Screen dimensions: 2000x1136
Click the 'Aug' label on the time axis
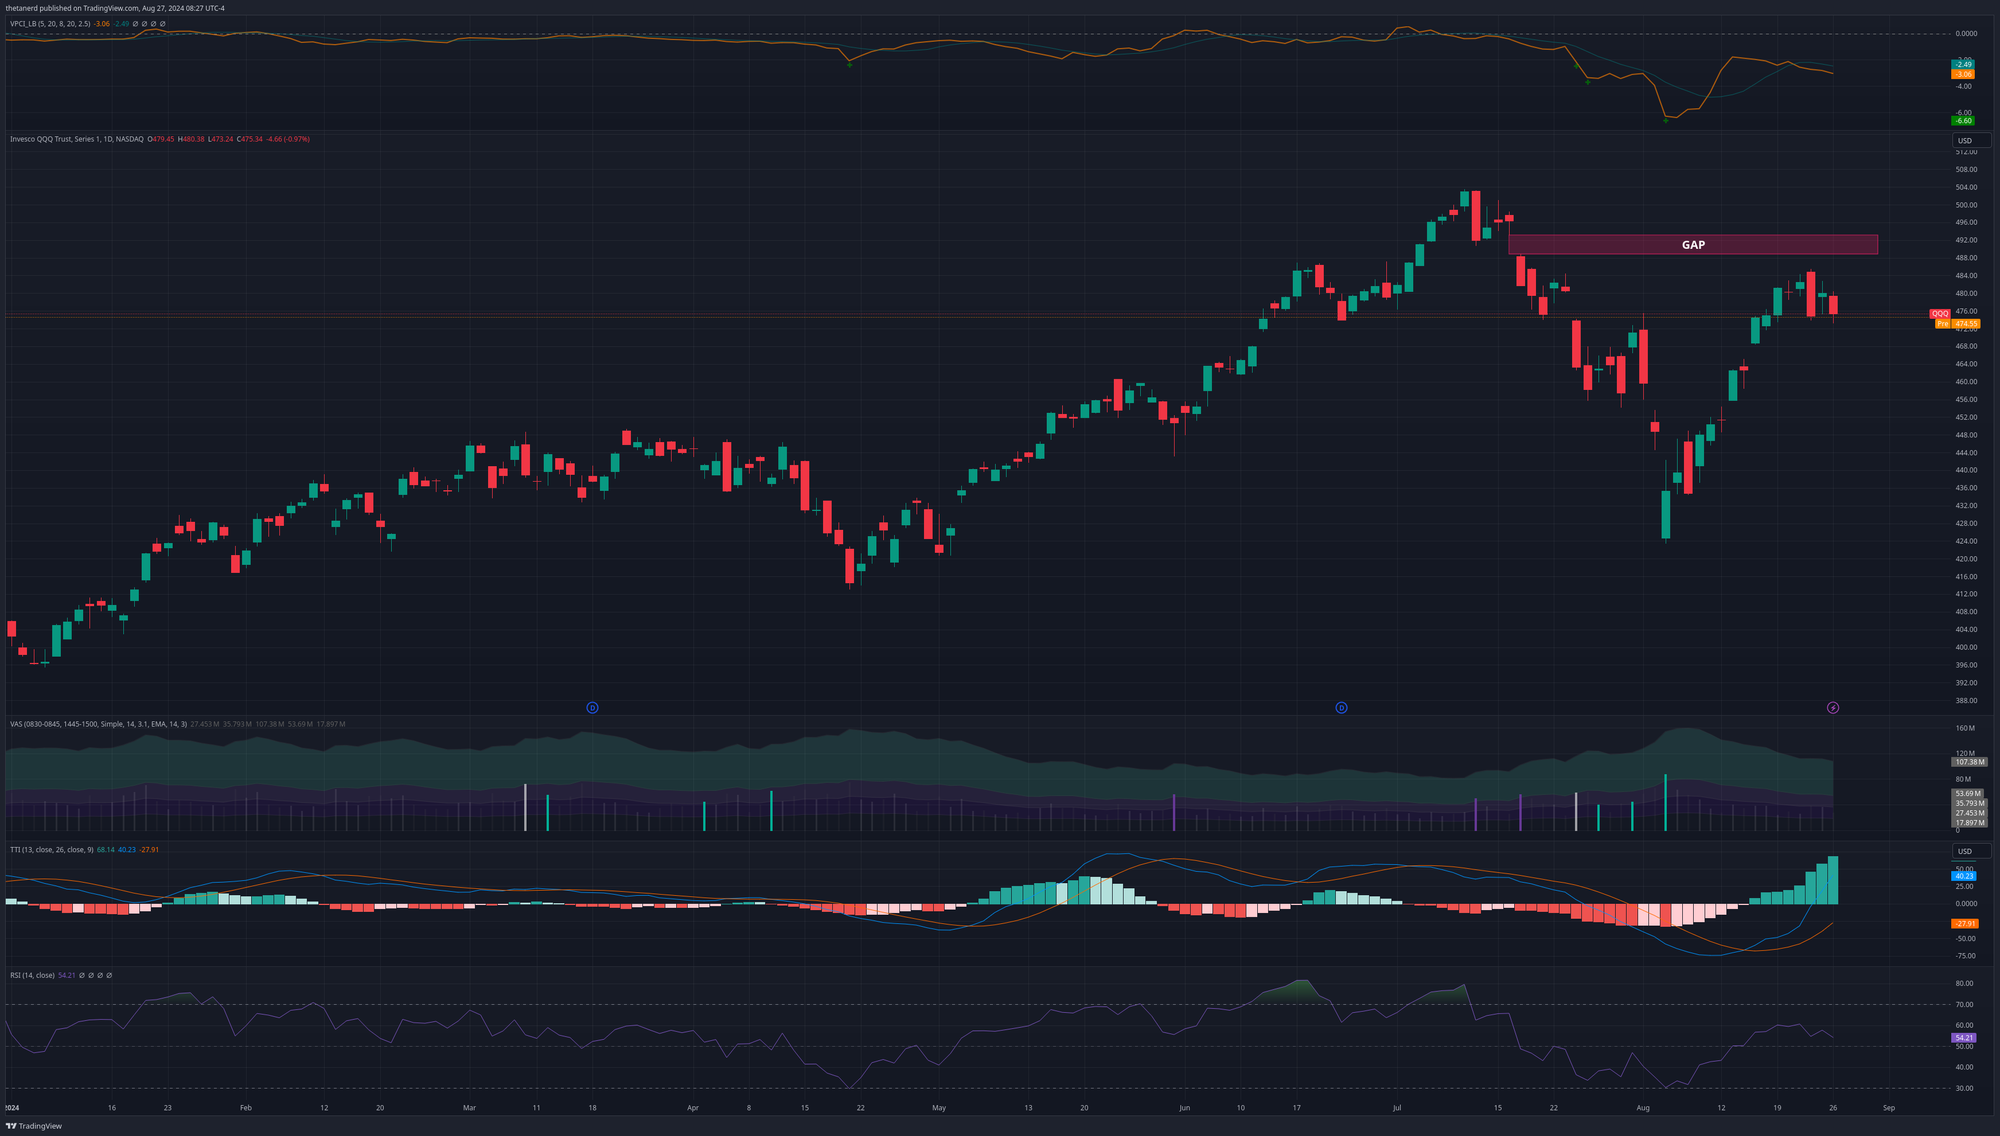click(x=1642, y=1108)
